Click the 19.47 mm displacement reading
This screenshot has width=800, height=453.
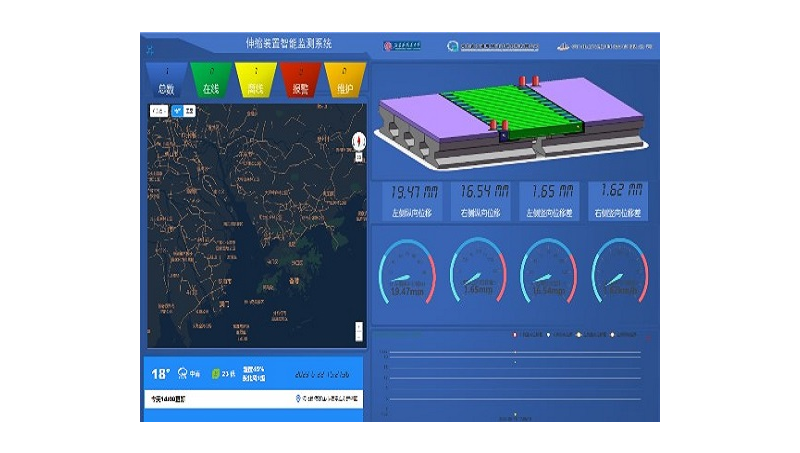414,192
